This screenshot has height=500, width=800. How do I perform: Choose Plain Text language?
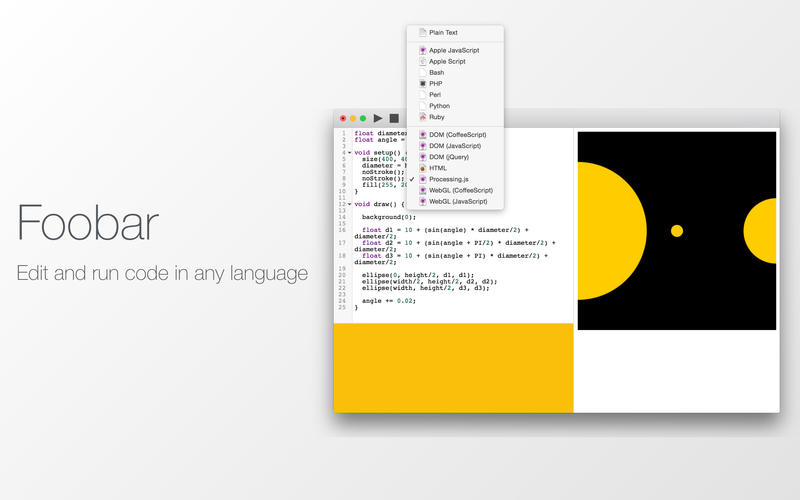455,33
